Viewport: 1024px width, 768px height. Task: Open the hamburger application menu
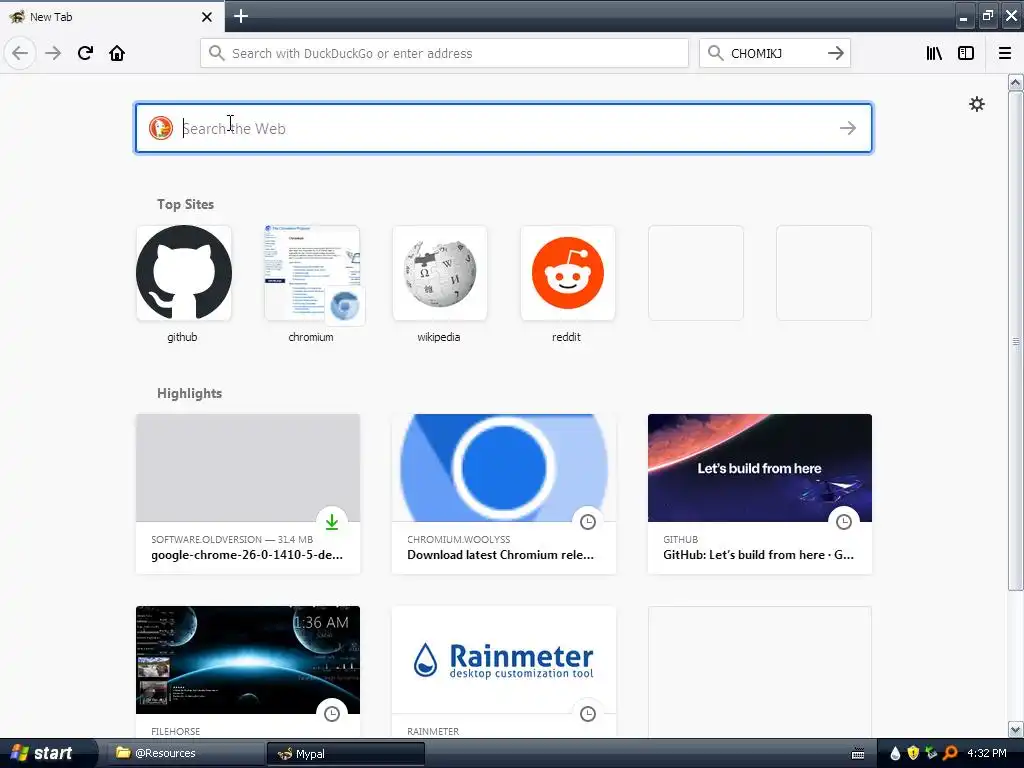(1005, 53)
